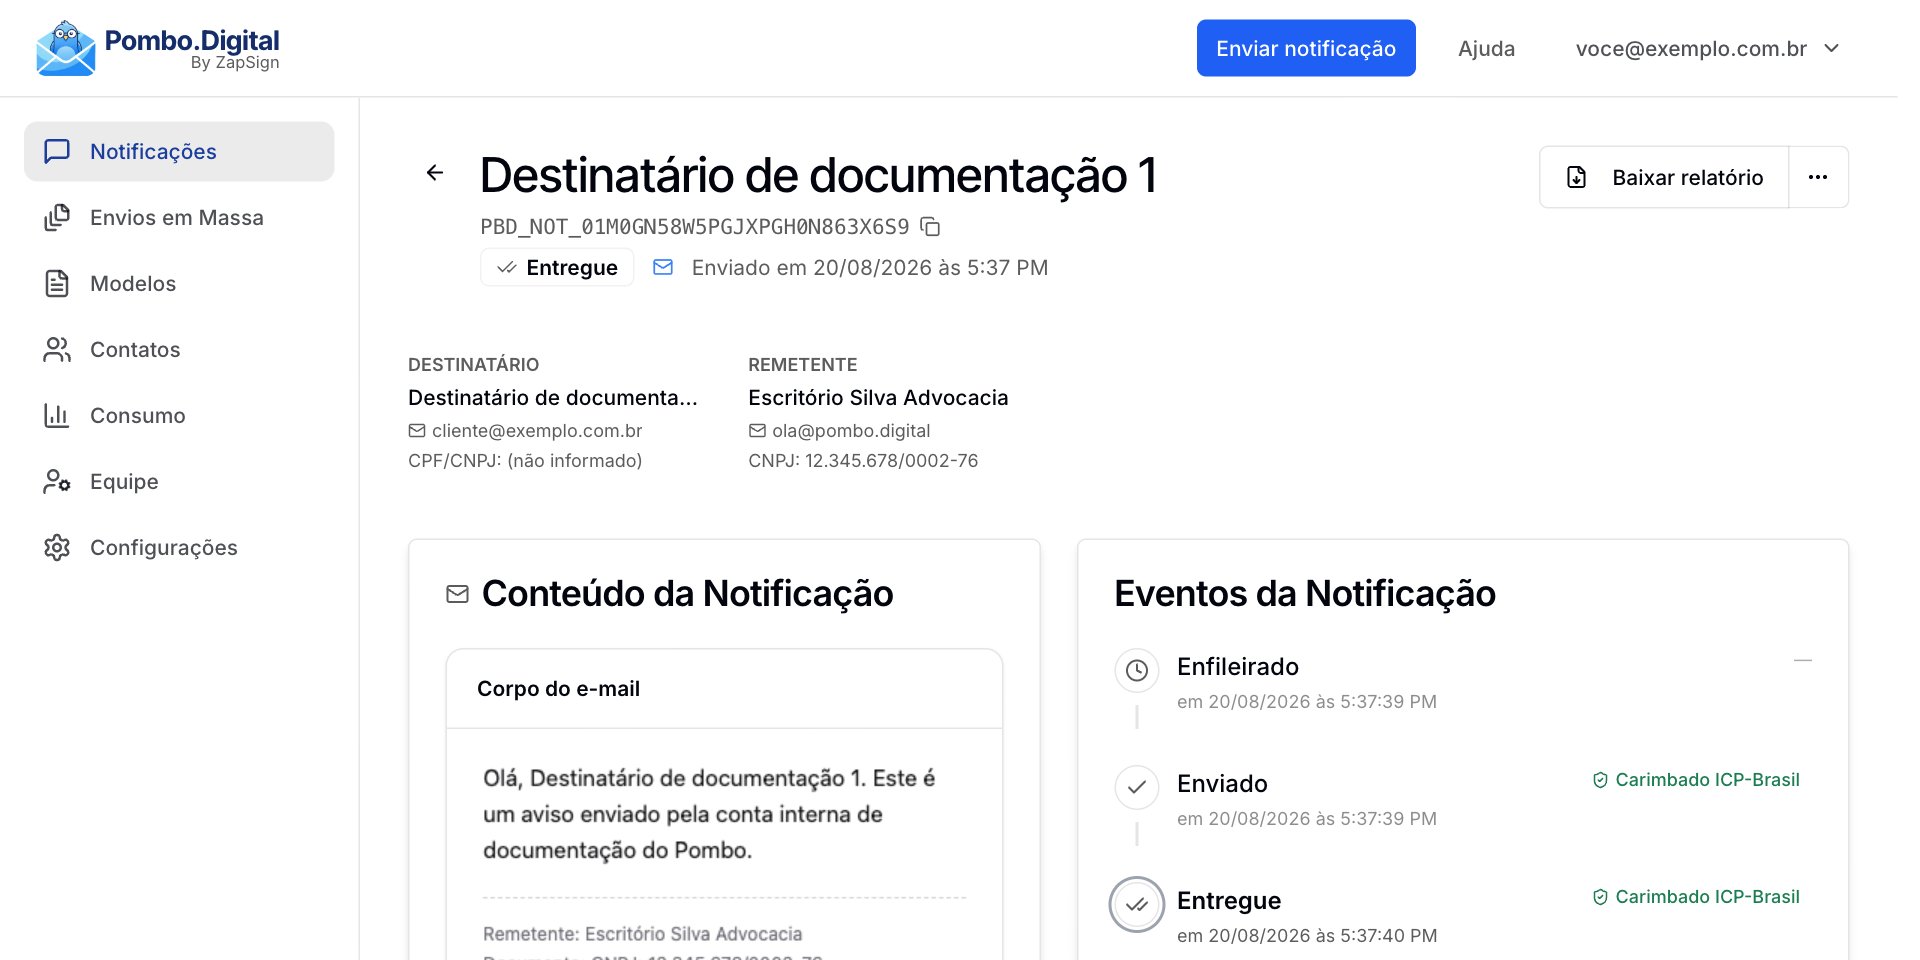Click the mail icon before ola@pombo.digital
Screen dimensions: 1920x960
coord(757,431)
